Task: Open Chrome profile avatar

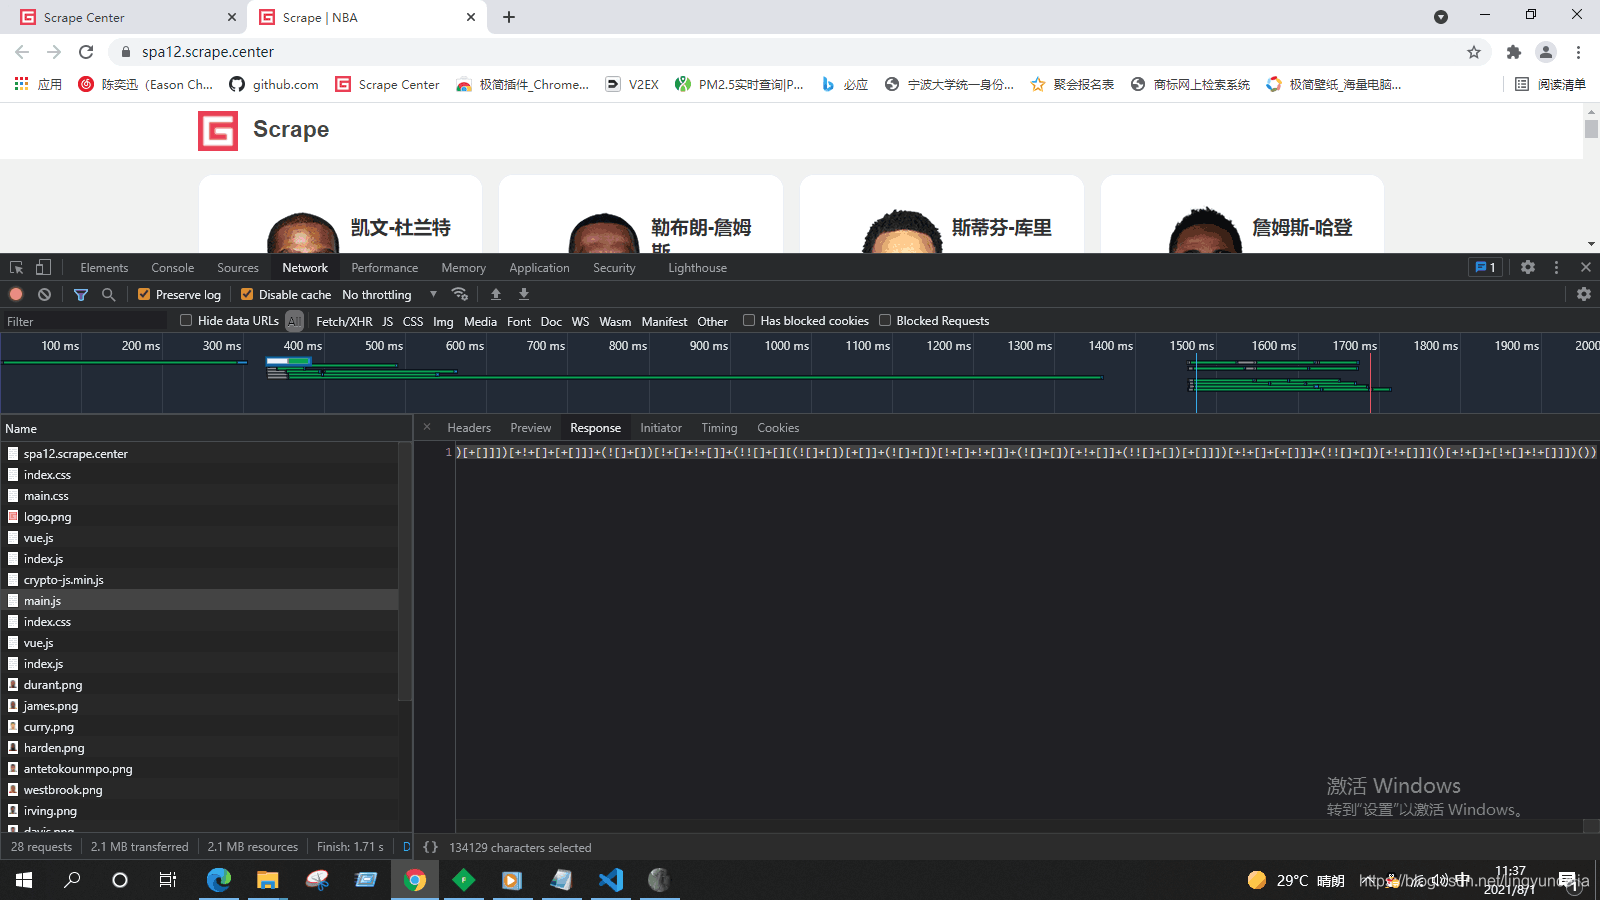Action: point(1546,52)
